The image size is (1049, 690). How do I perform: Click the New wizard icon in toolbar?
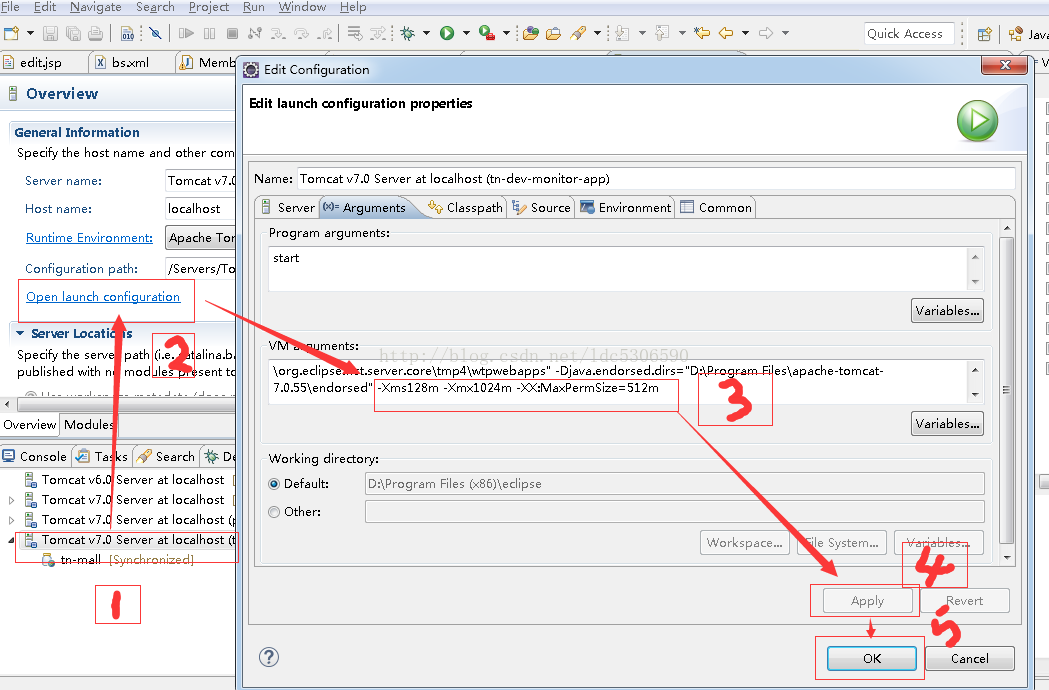11,33
